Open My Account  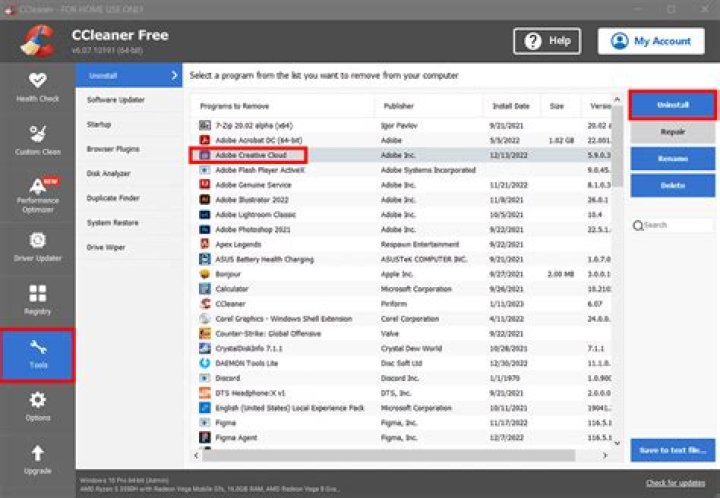coord(651,41)
